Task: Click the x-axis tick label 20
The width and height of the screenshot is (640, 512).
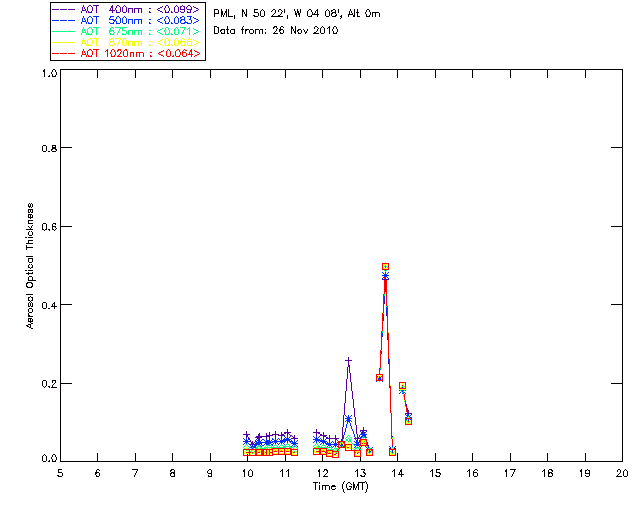Action: pyautogui.click(x=622, y=472)
